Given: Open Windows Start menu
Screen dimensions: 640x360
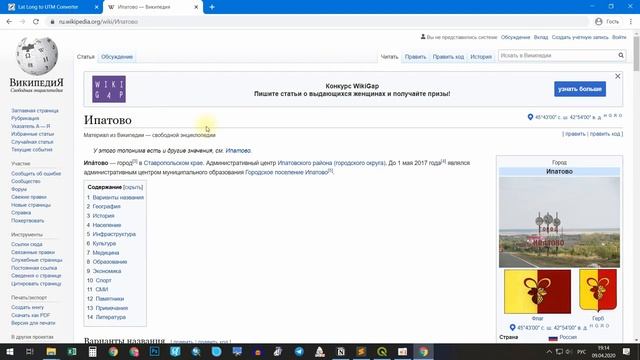Looking at the screenshot, I should pos(9,351).
